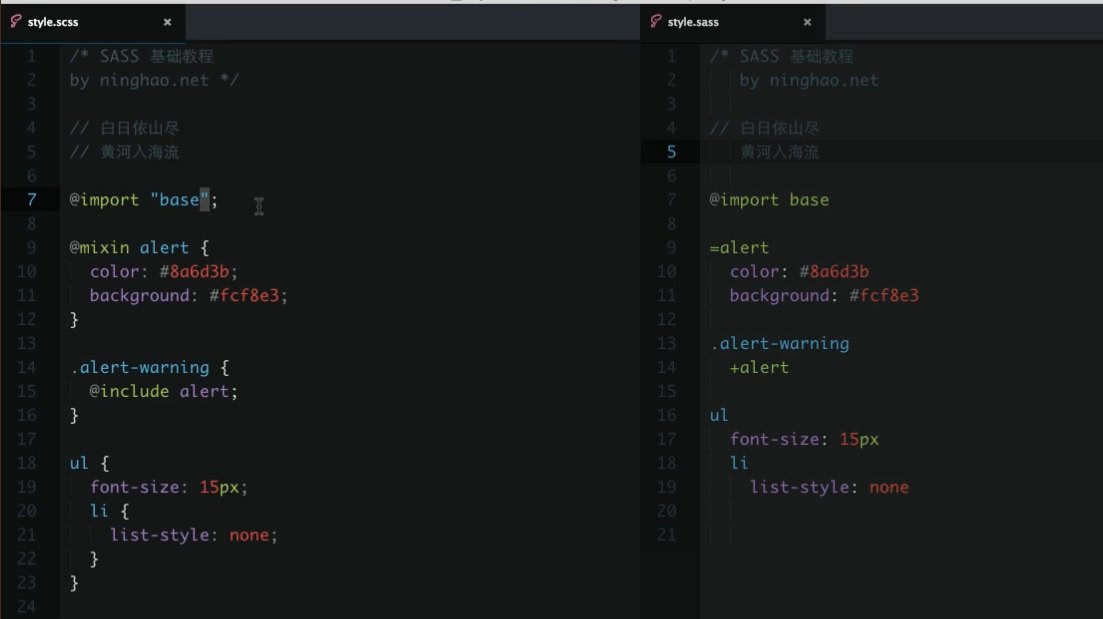Click '// 黄河入海流' comment in scss pane
Image resolution: width=1103 pixels, height=619 pixels.
click(x=125, y=152)
